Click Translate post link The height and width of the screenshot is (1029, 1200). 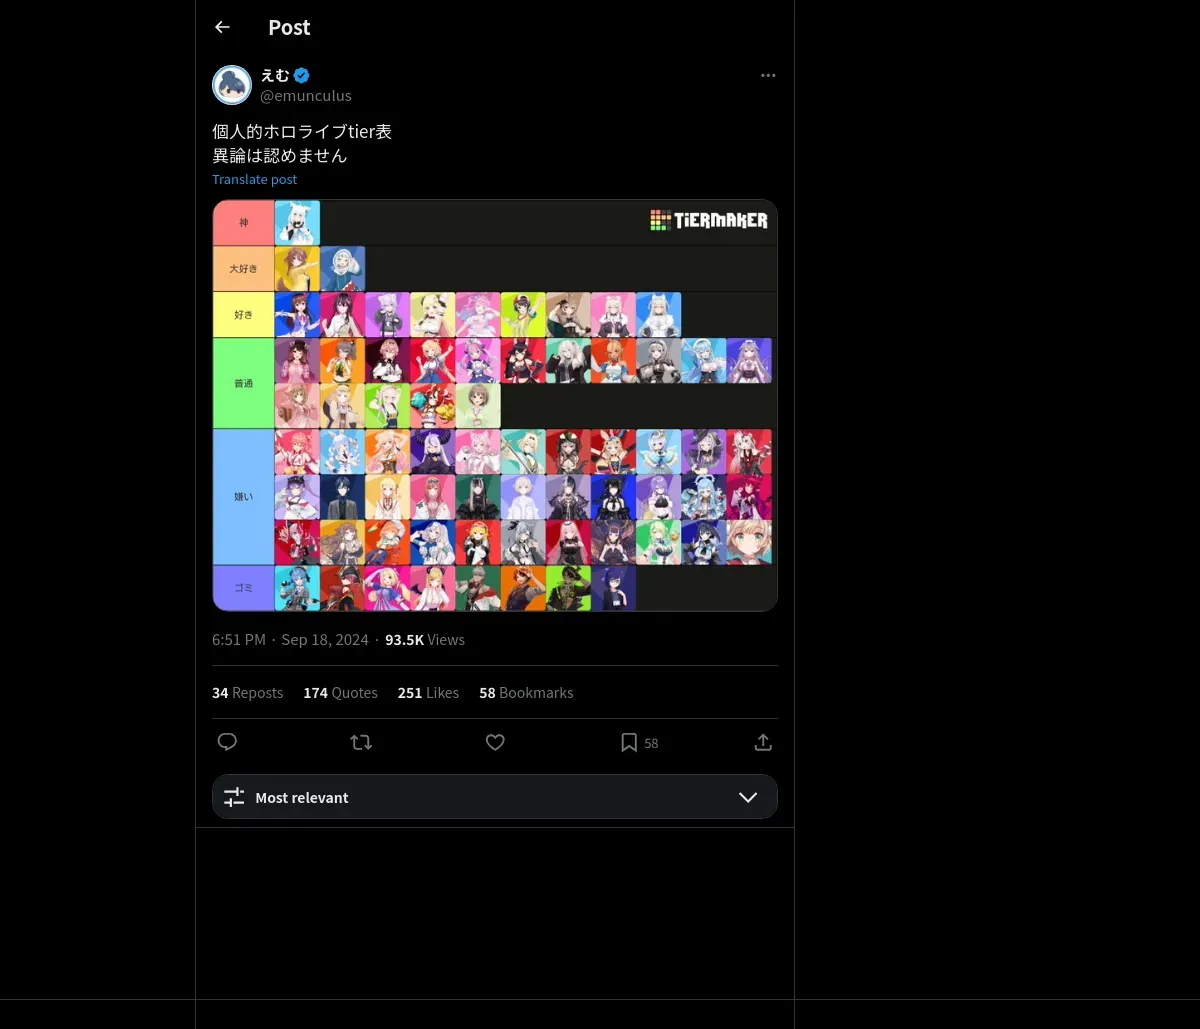pyautogui.click(x=254, y=179)
